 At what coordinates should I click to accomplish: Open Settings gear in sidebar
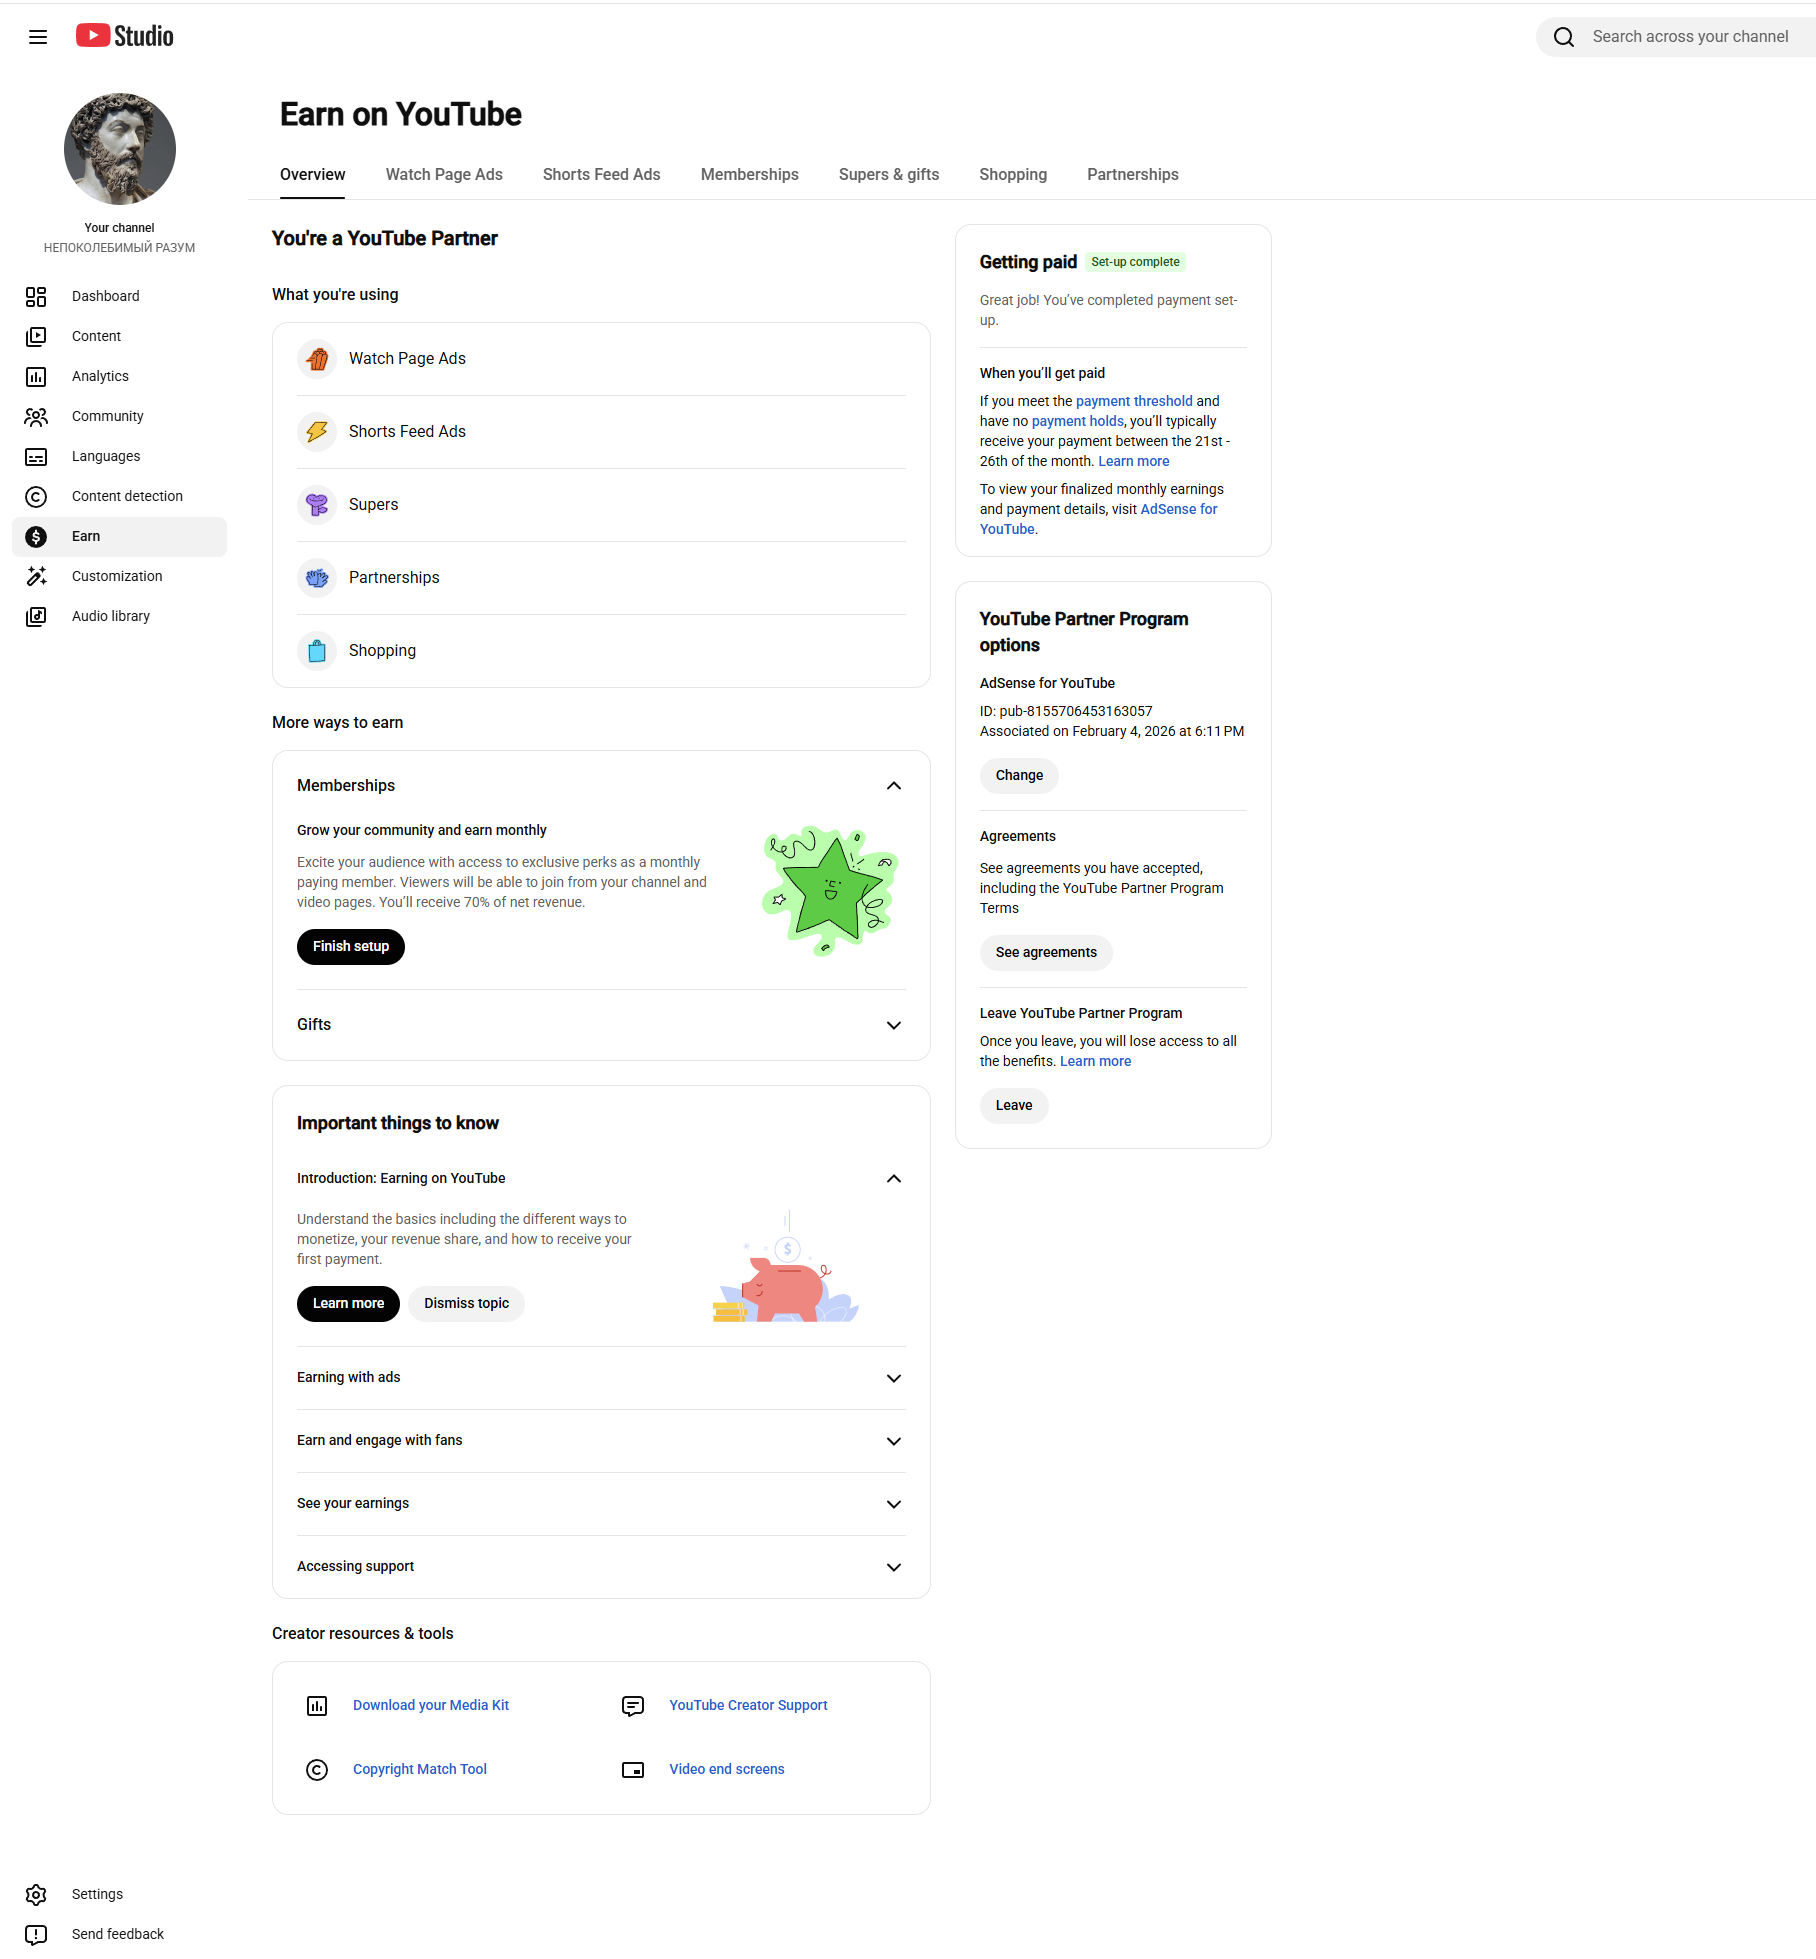[36, 1894]
